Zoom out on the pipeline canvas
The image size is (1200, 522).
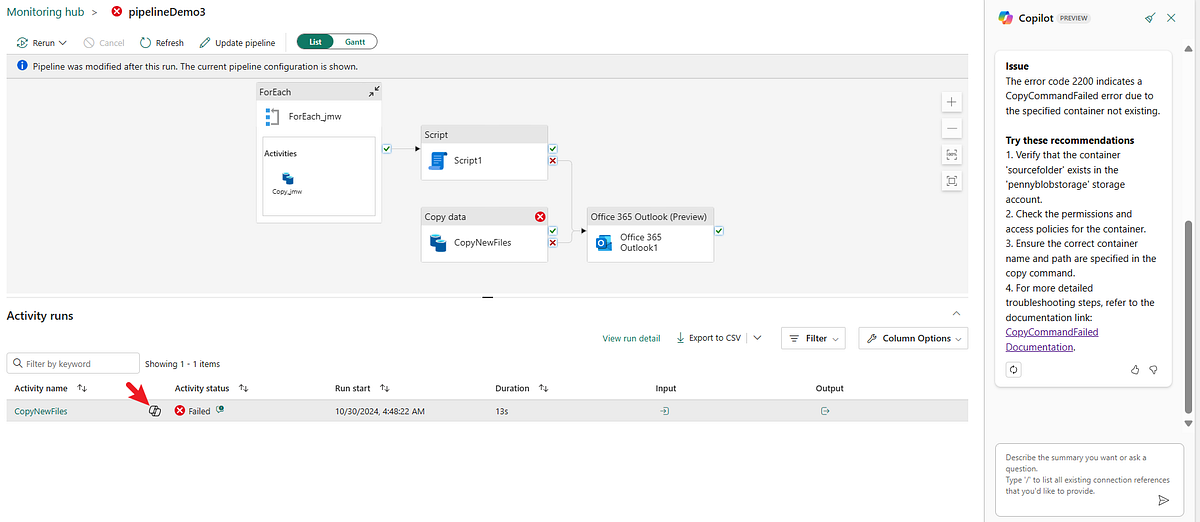point(951,128)
